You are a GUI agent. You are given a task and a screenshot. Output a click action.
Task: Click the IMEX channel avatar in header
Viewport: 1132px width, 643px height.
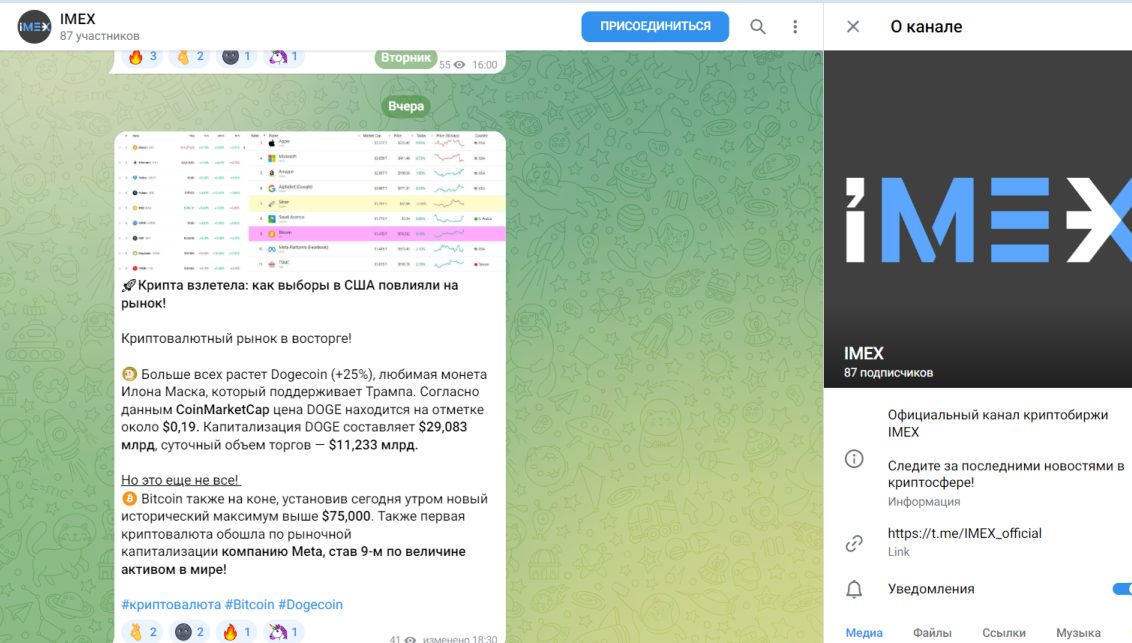(x=34, y=27)
